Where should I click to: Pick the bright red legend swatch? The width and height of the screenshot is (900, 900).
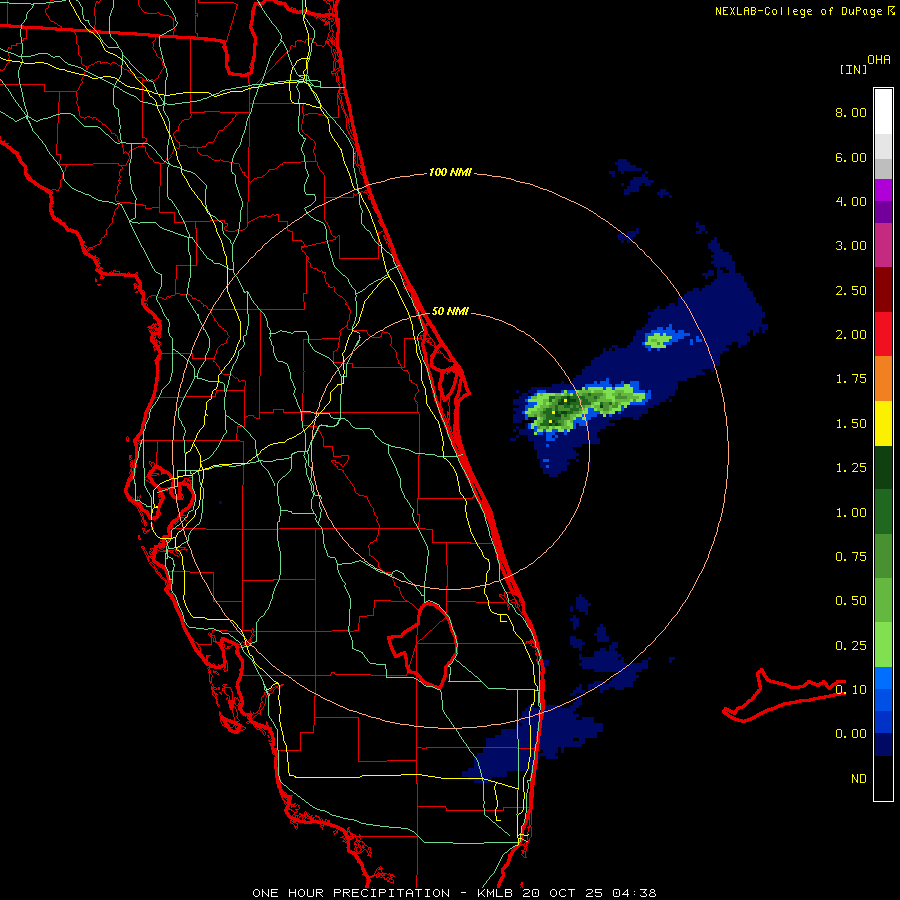[883, 334]
